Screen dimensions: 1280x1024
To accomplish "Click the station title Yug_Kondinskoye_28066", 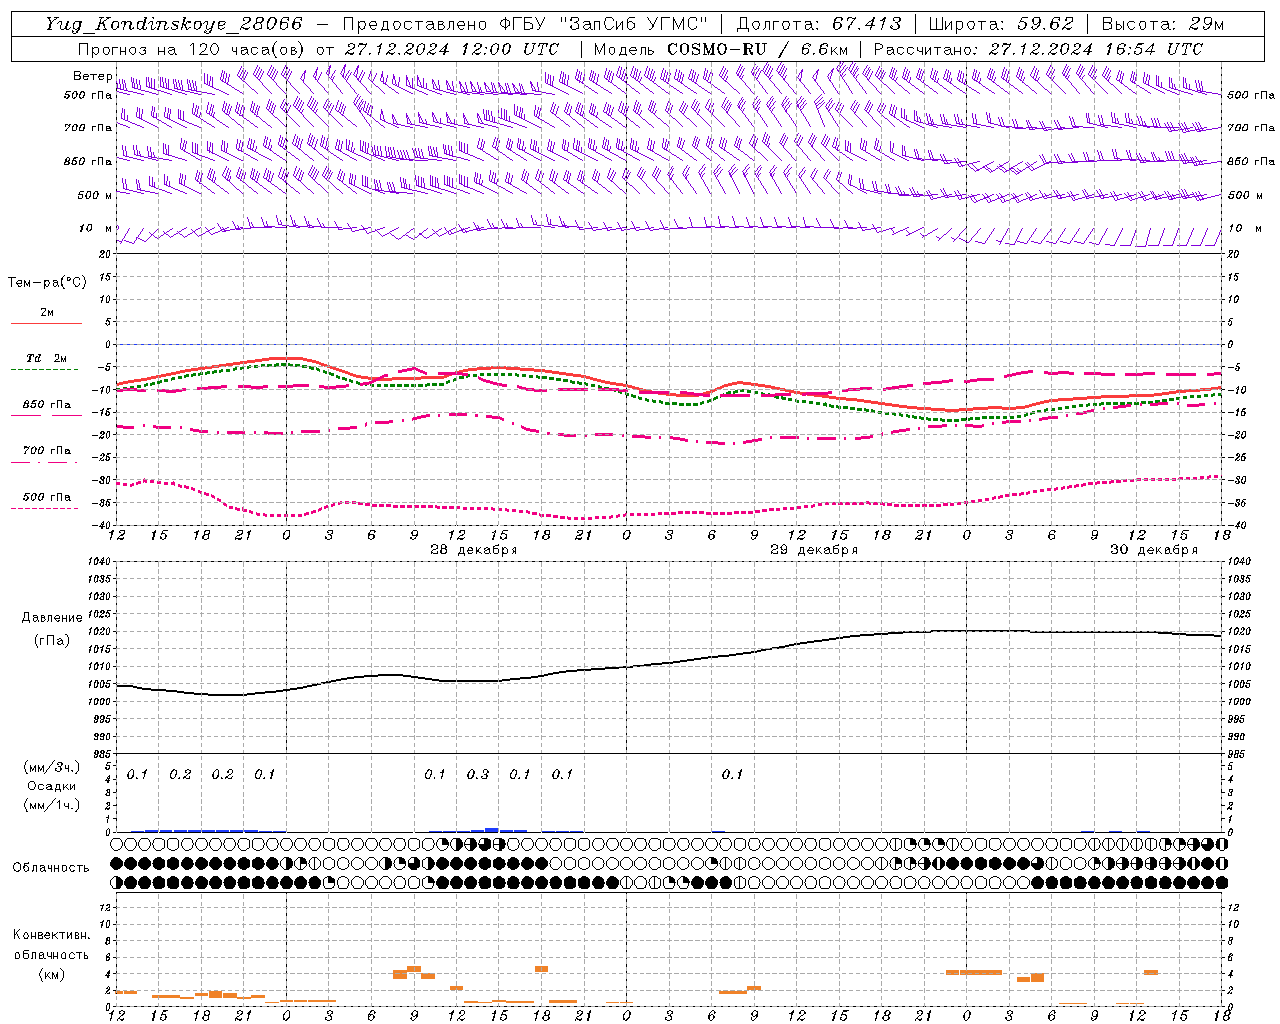I will pos(174,24).
